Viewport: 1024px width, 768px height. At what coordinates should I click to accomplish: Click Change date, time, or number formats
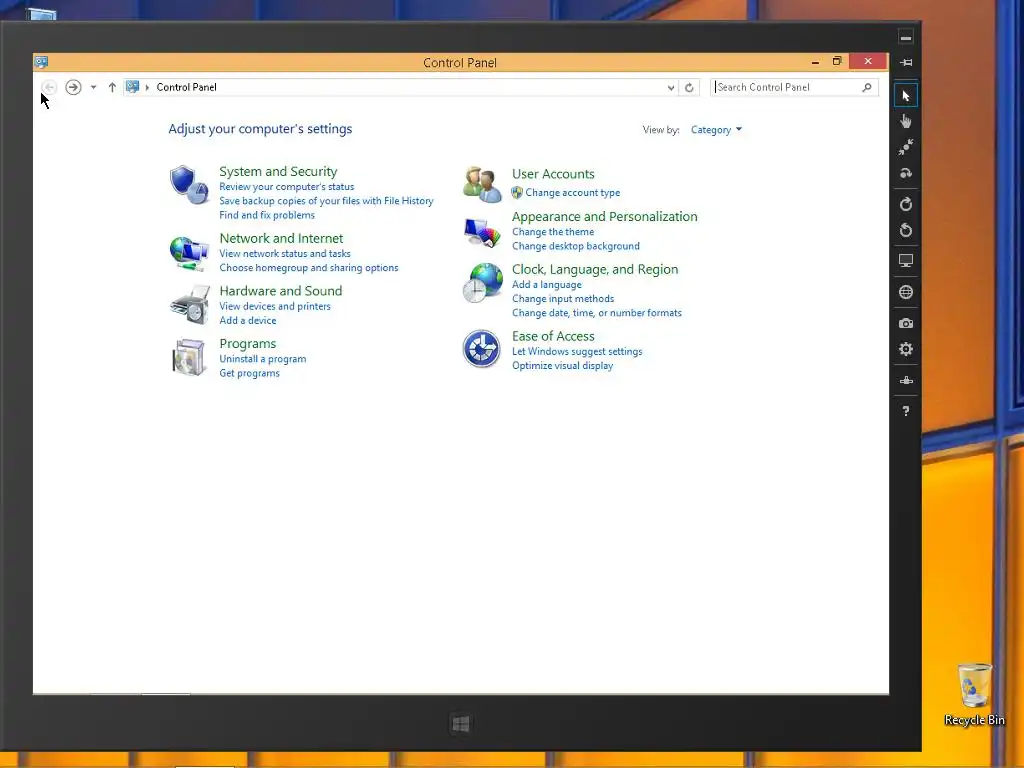click(597, 313)
